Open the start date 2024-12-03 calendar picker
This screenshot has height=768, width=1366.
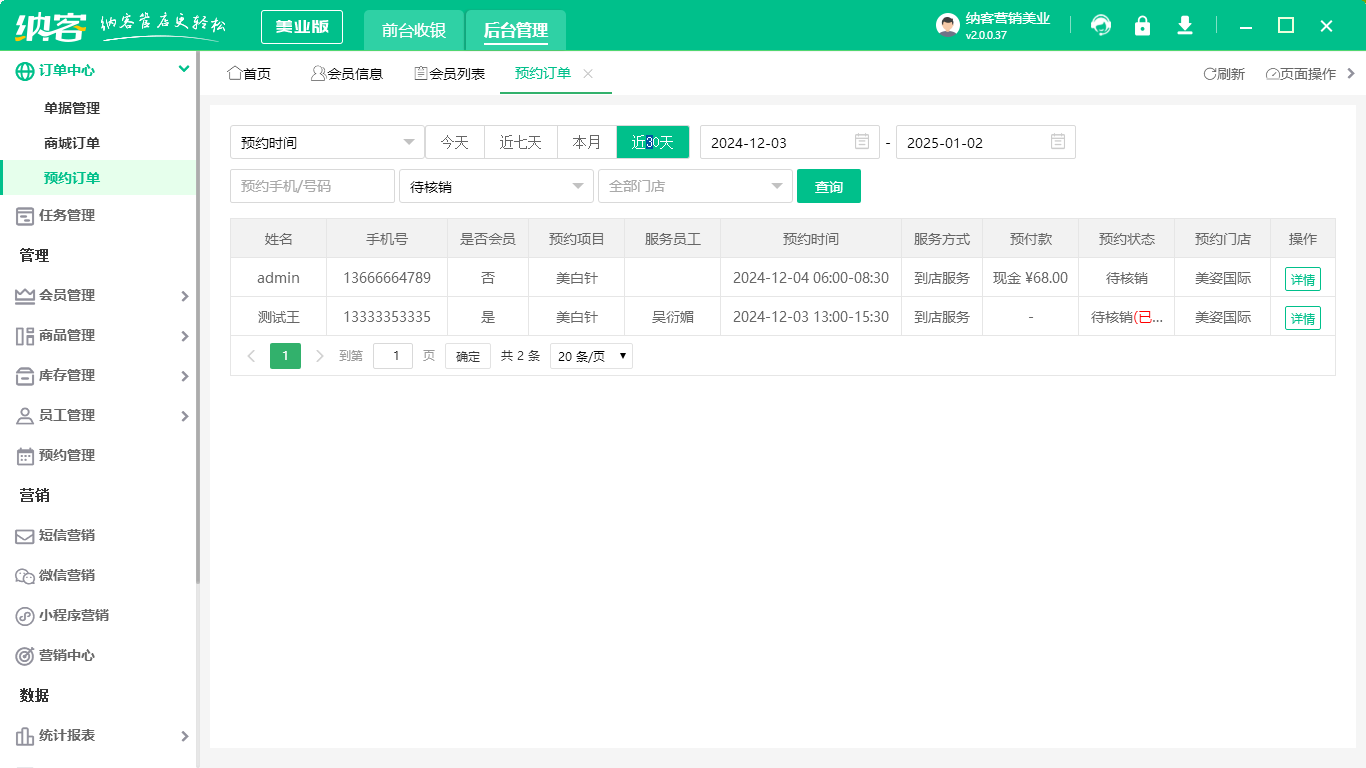coord(790,142)
